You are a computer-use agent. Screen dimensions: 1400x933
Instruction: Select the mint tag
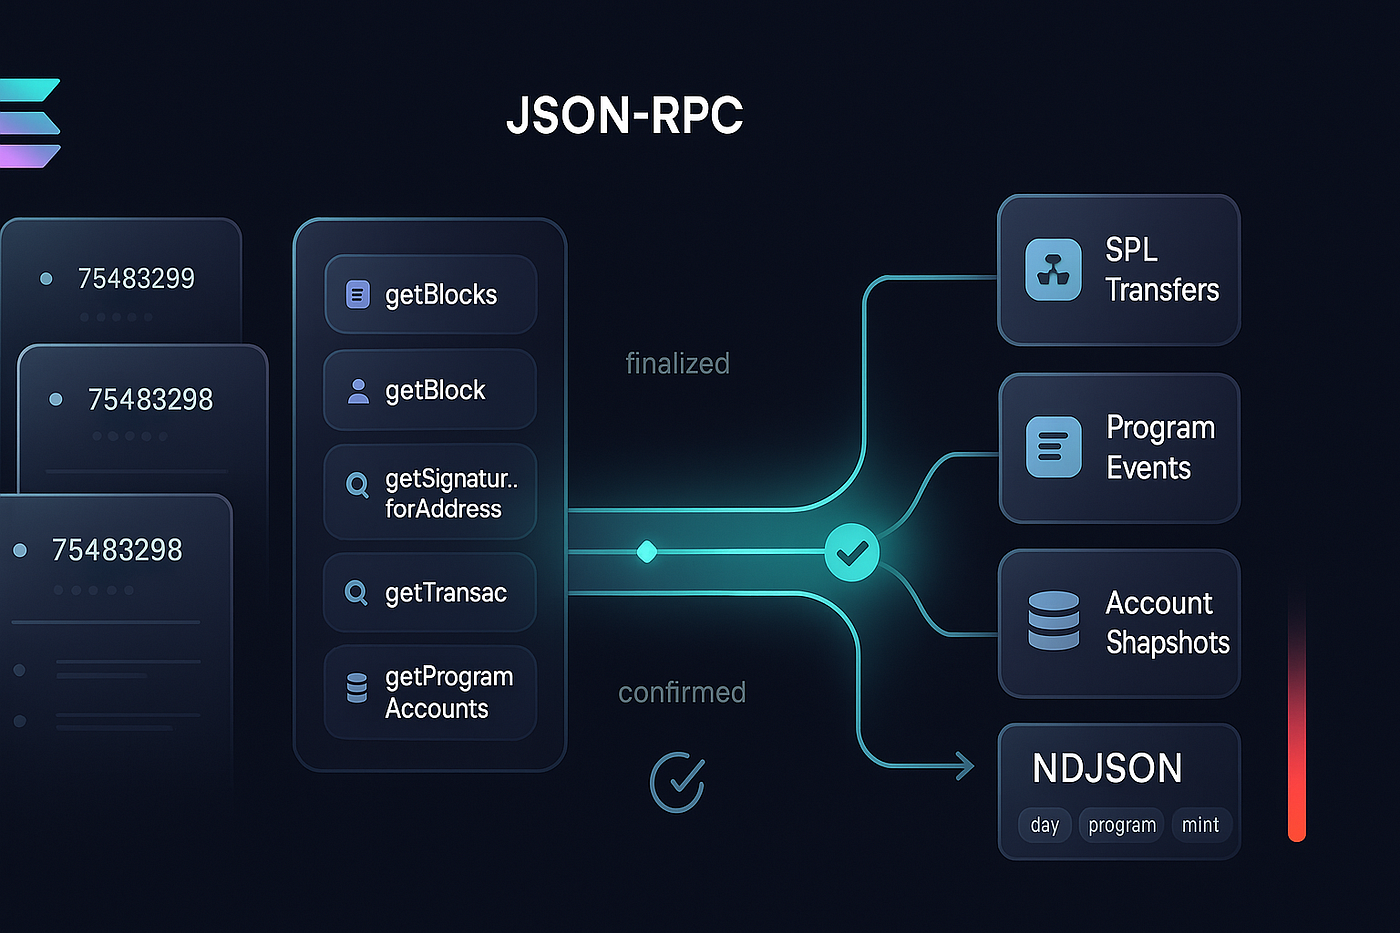pos(1201,825)
